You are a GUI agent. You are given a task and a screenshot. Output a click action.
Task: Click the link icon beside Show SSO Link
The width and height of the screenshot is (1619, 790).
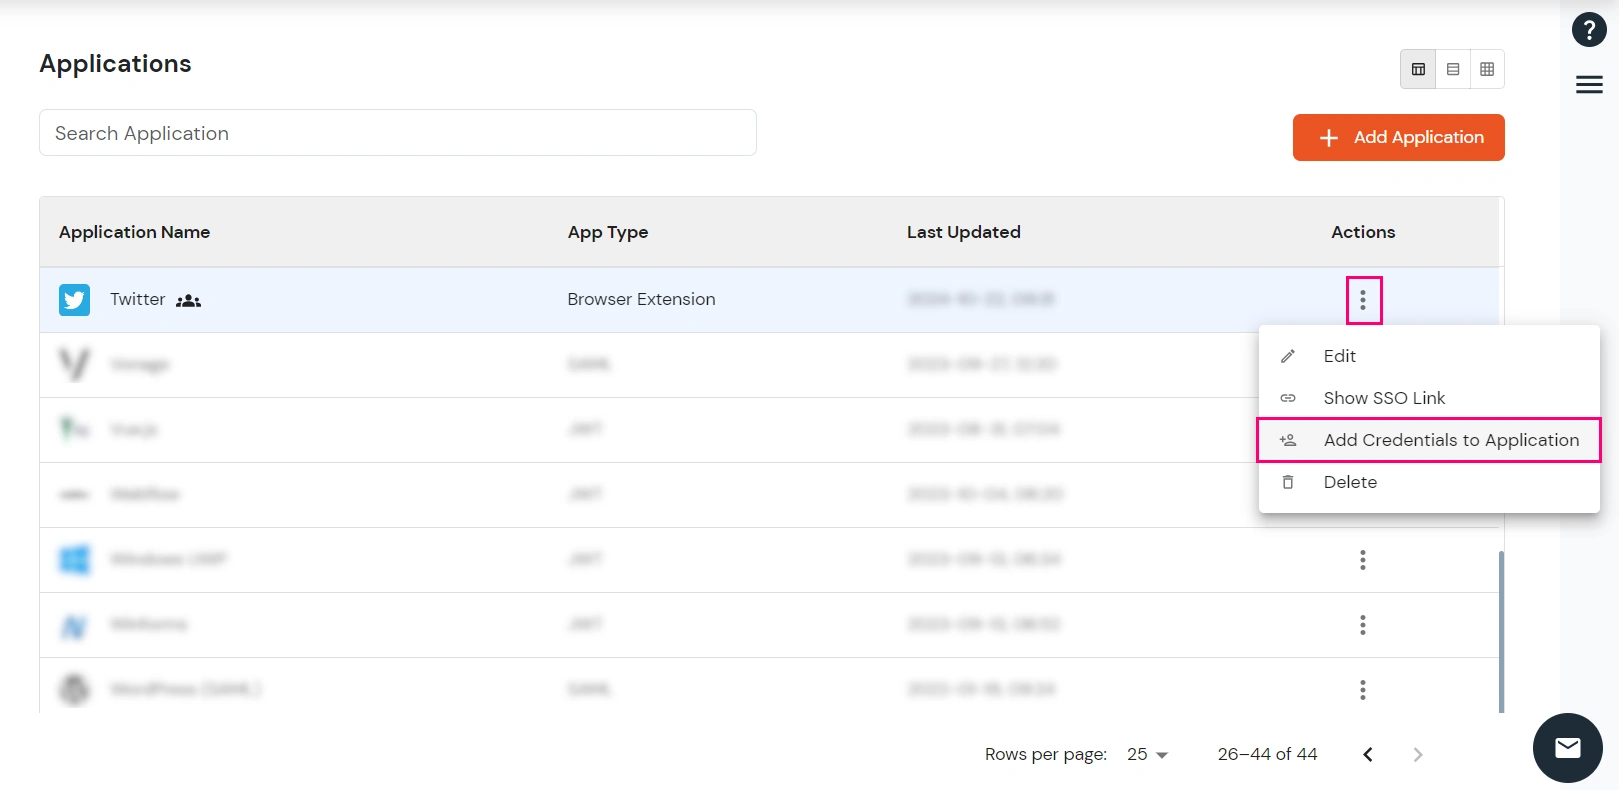pos(1288,398)
